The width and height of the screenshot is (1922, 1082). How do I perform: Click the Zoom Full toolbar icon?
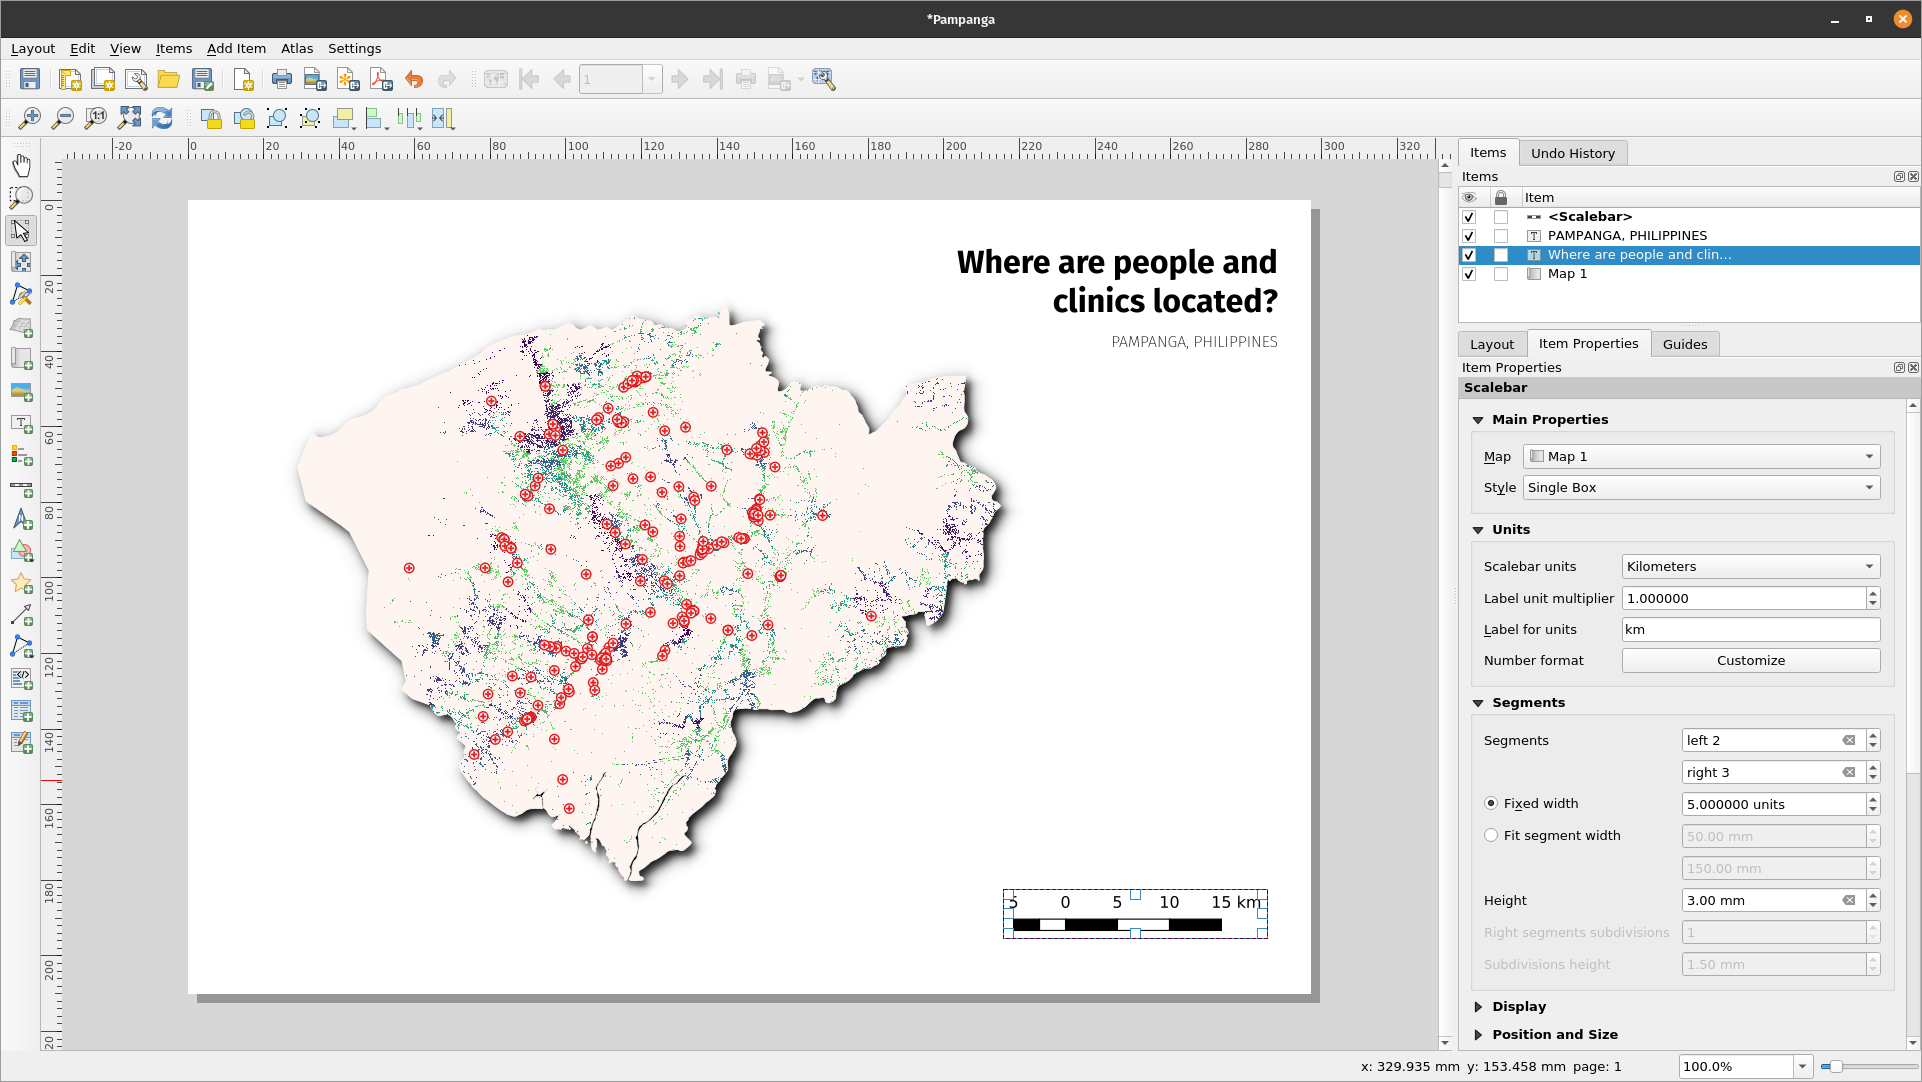(129, 118)
